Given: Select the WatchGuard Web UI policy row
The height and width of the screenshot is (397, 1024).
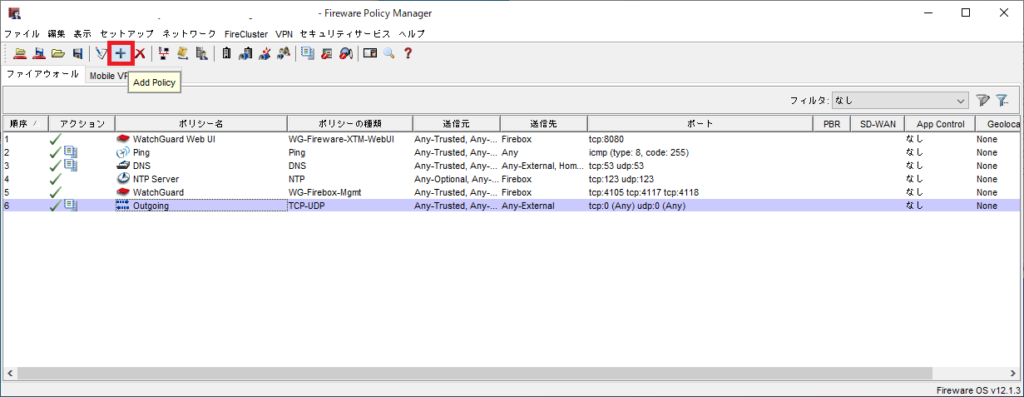Looking at the screenshot, I should coord(511,139).
